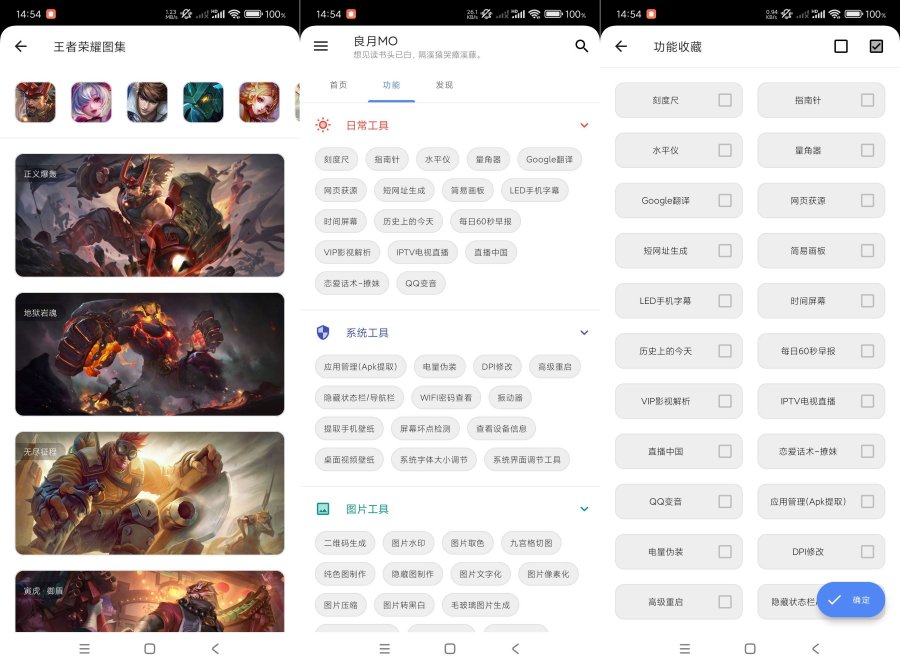900x667 pixels.
Task: Tap the back arrow on 王者荣耀图集 screen
Action: pos(23,46)
